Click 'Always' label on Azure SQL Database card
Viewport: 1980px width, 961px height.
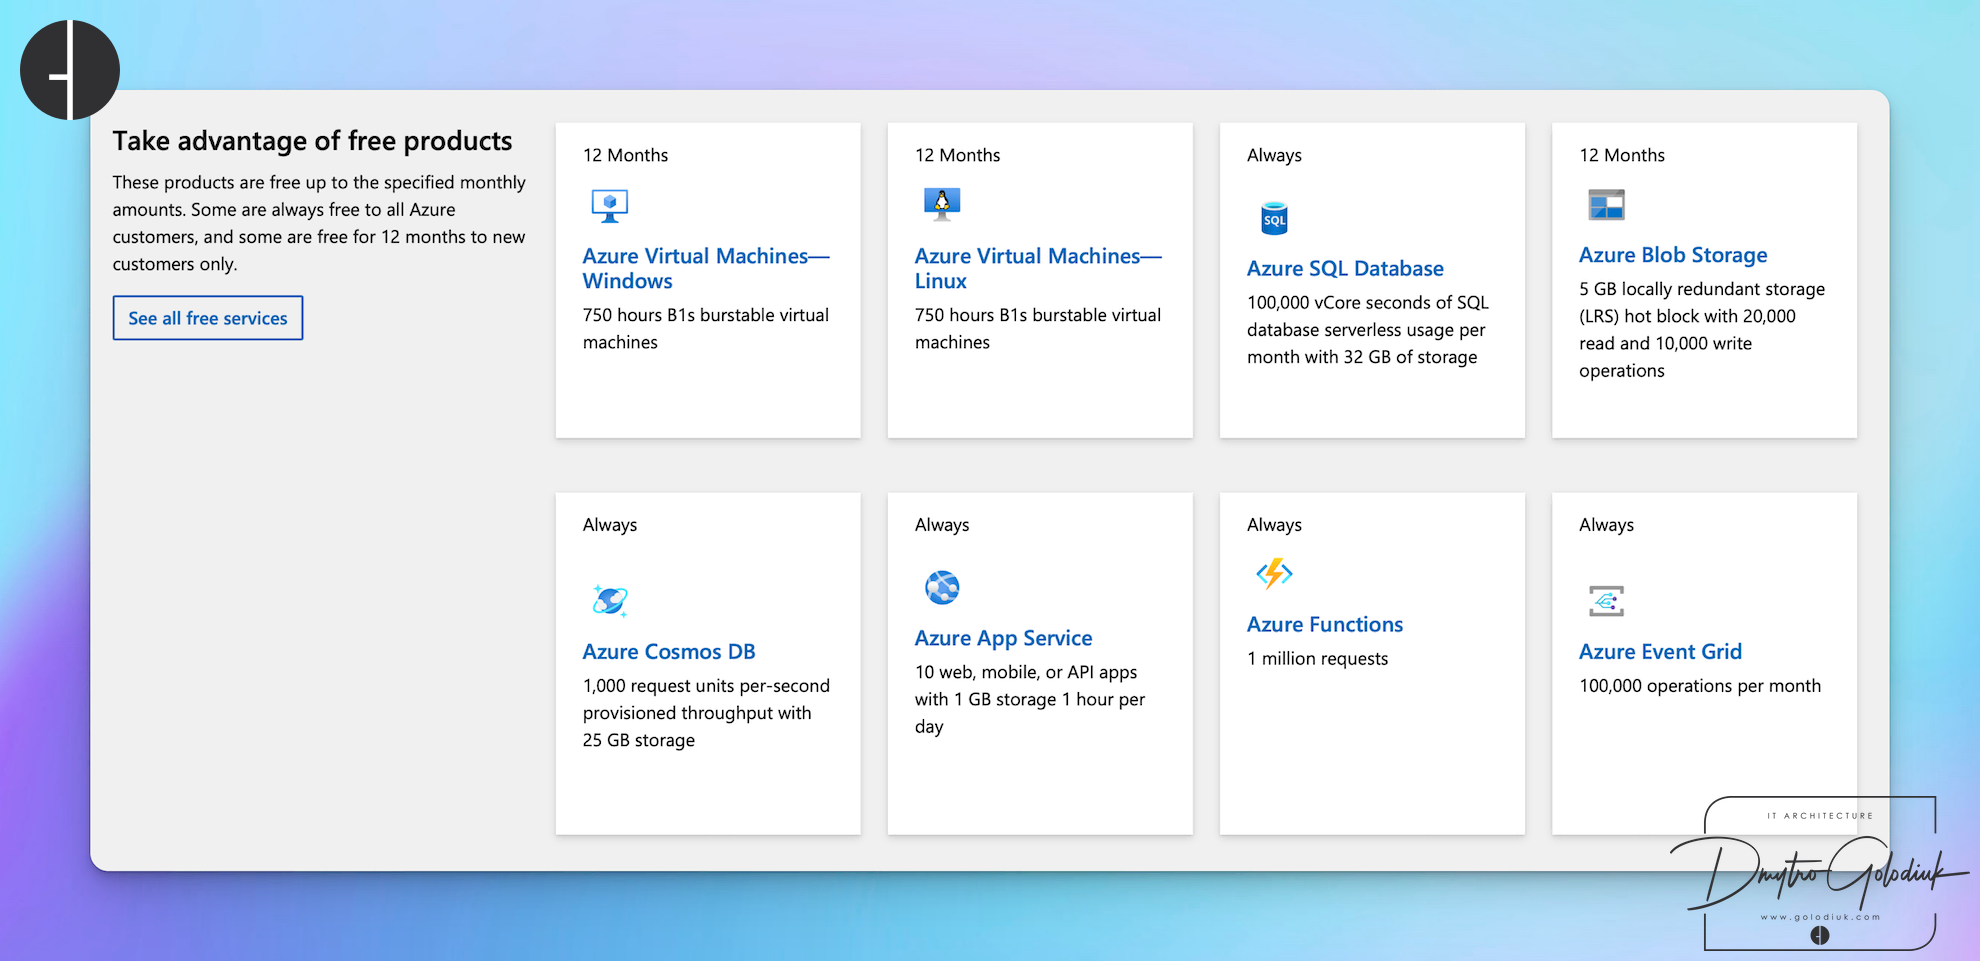point(1274,155)
